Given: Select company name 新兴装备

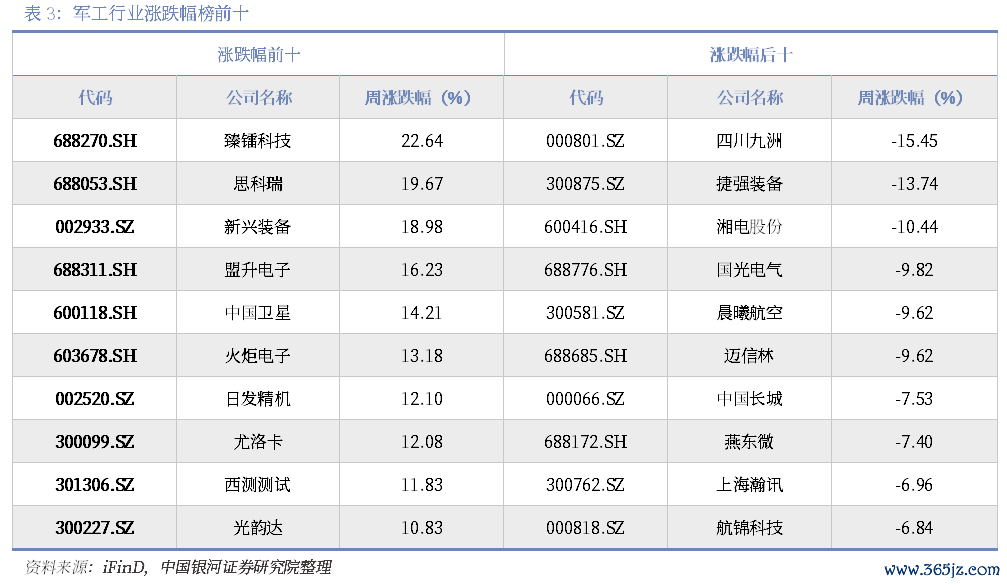Looking at the screenshot, I should (x=258, y=227).
